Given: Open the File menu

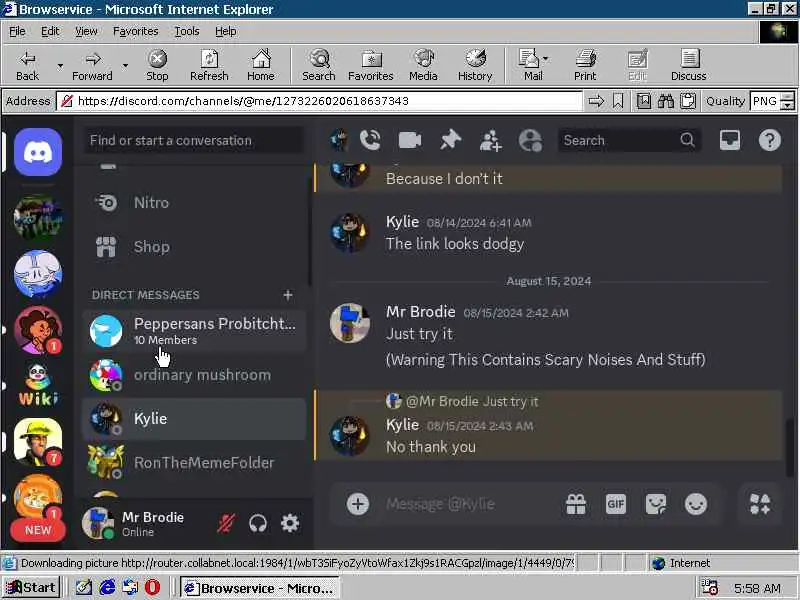Looking at the screenshot, I should coord(17,32).
